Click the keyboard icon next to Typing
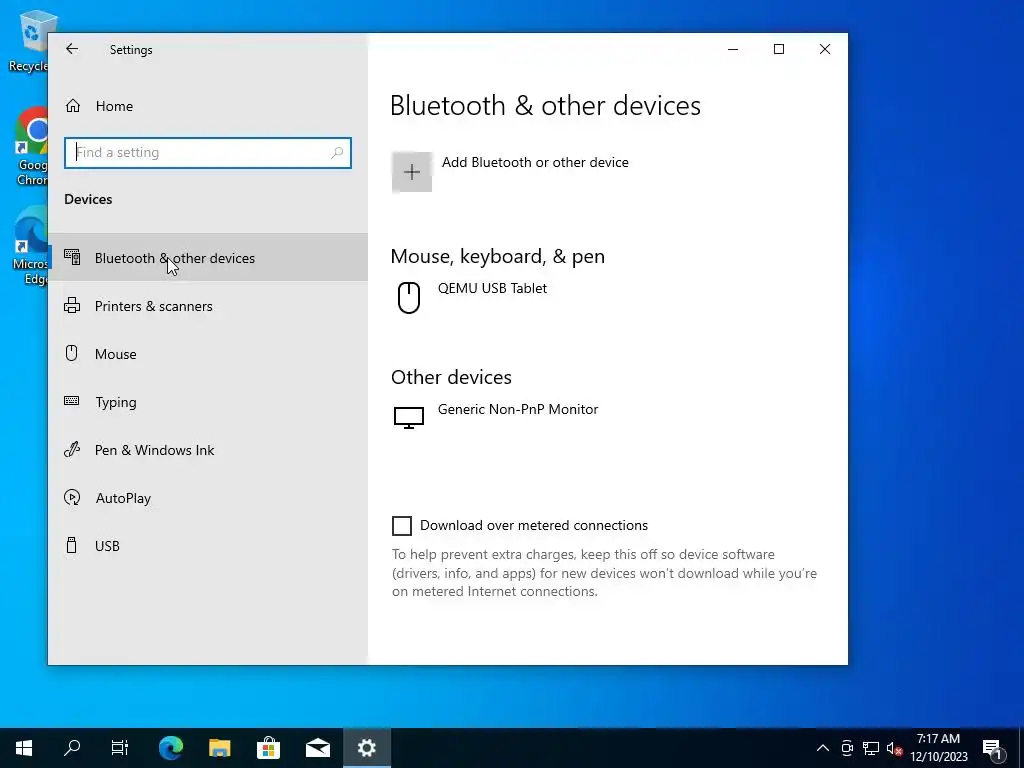The image size is (1024, 768). point(72,401)
